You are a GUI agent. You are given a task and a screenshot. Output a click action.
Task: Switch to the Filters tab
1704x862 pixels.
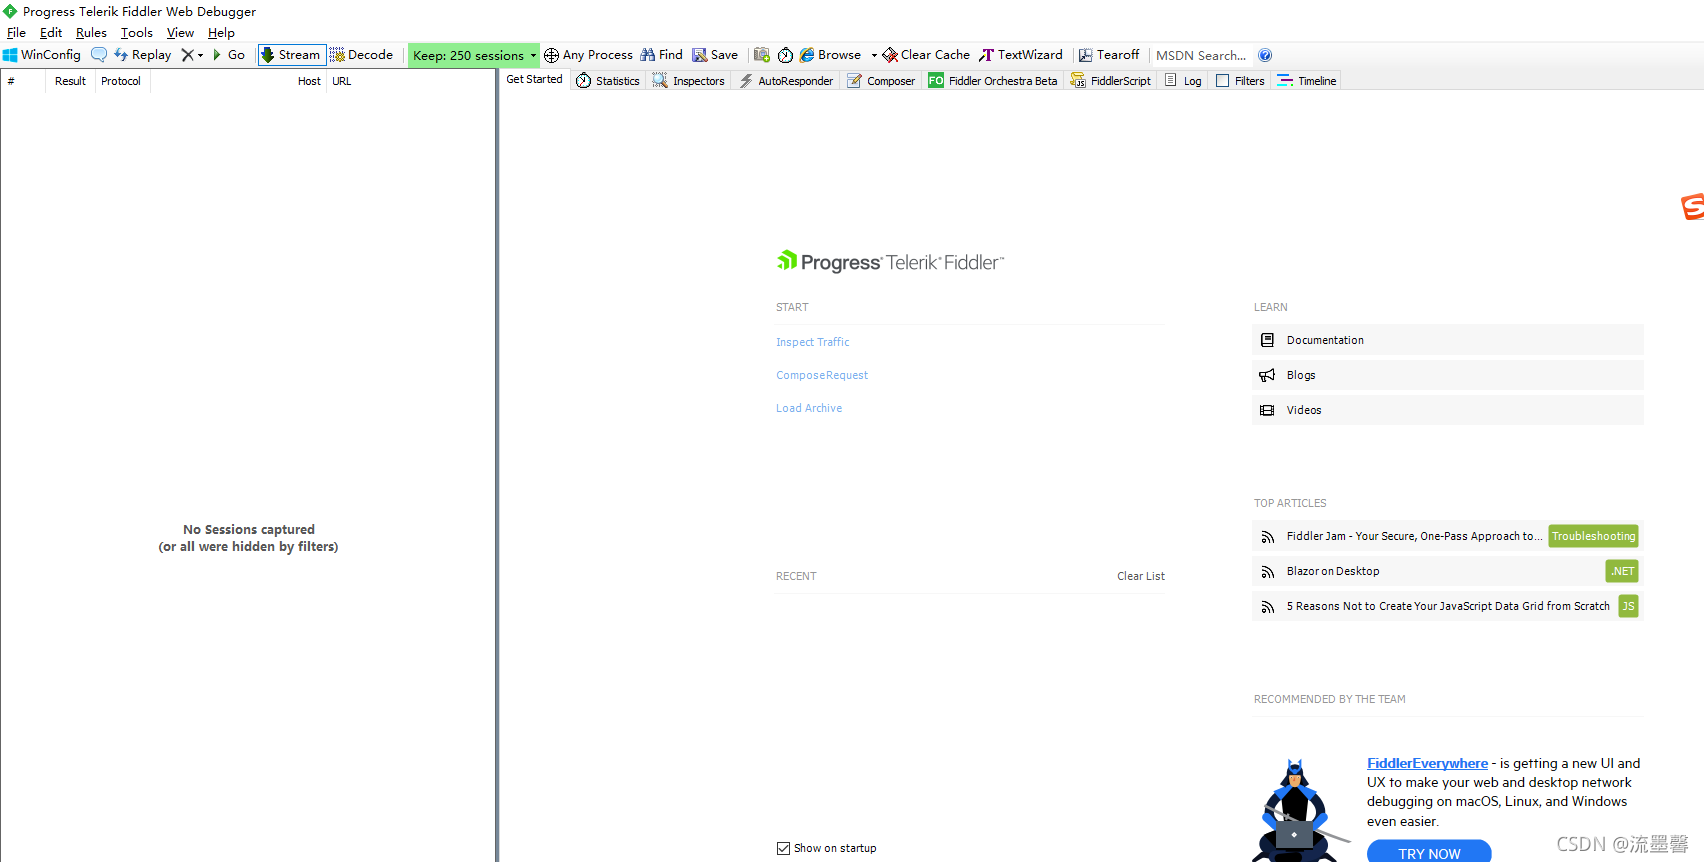pos(1240,81)
